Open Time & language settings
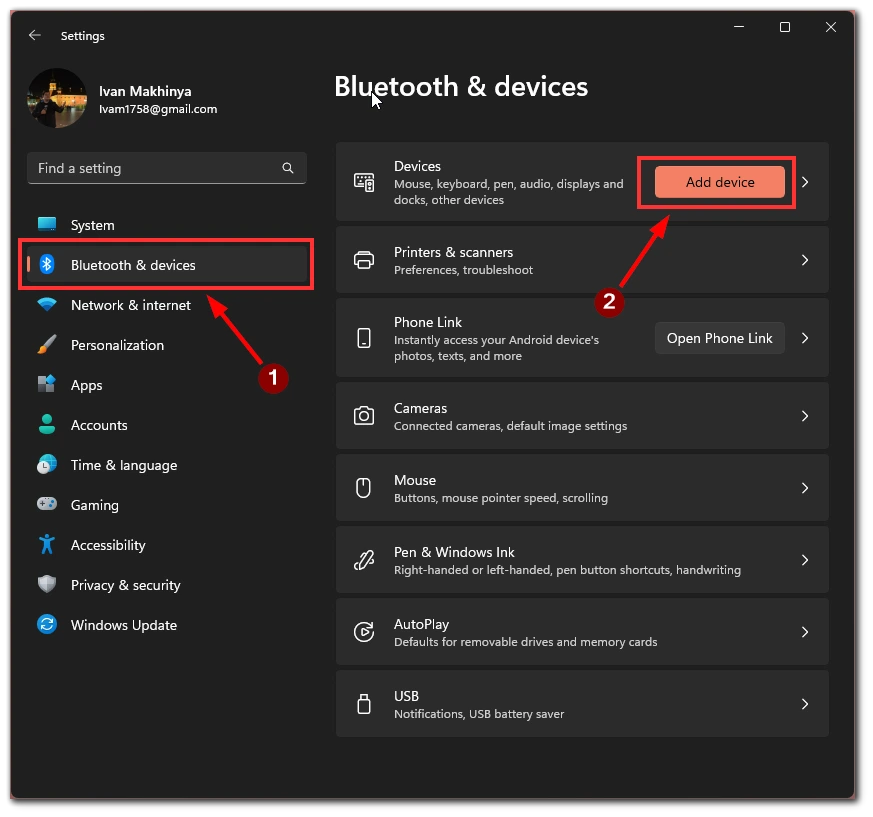873x817 pixels. (167, 465)
